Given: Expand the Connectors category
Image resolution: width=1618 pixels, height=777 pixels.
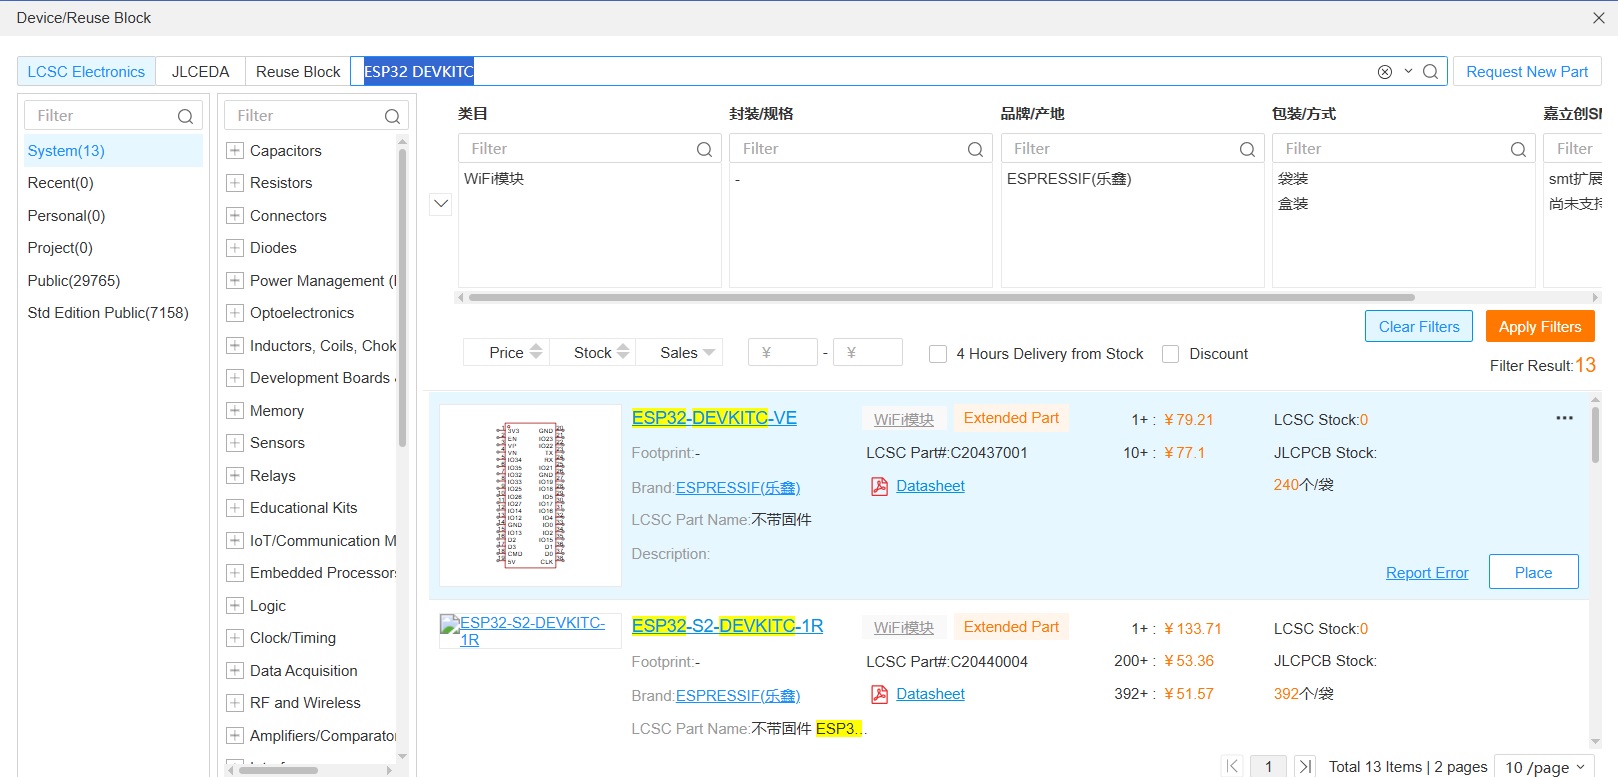Looking at the screenshot, I should pos(235,216).
